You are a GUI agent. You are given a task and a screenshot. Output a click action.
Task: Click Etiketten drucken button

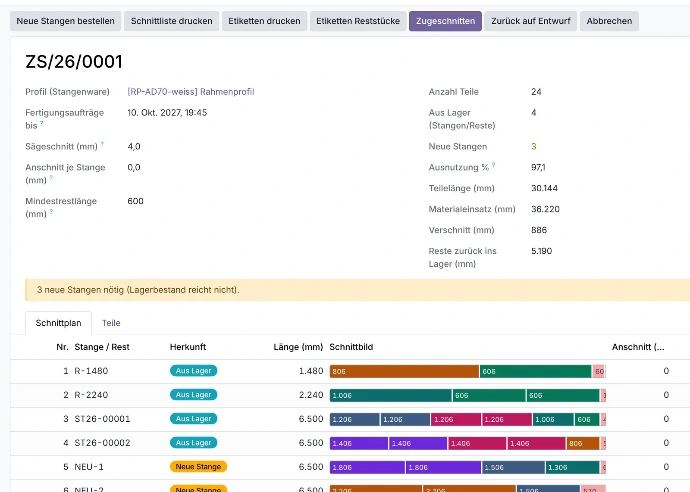264,21
